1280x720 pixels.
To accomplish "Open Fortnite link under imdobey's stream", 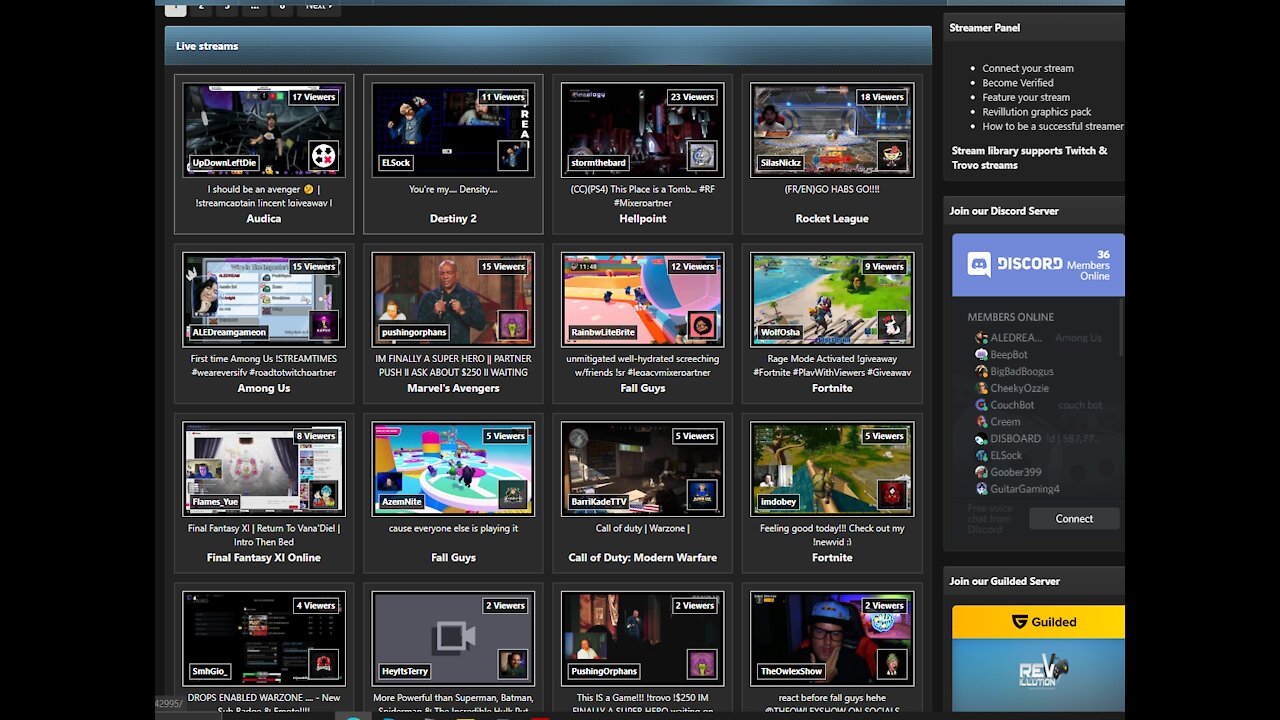I will [x=832, y=557].
